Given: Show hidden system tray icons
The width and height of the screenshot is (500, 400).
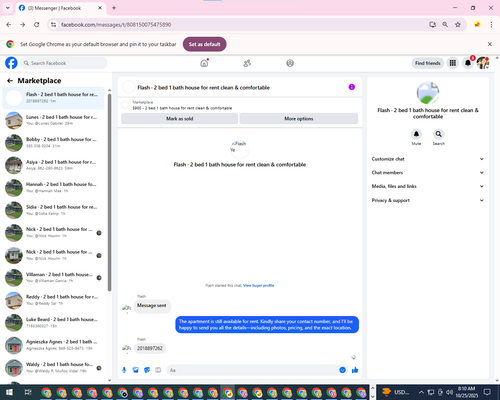Looking at the screenshot, I should point(421,392).
